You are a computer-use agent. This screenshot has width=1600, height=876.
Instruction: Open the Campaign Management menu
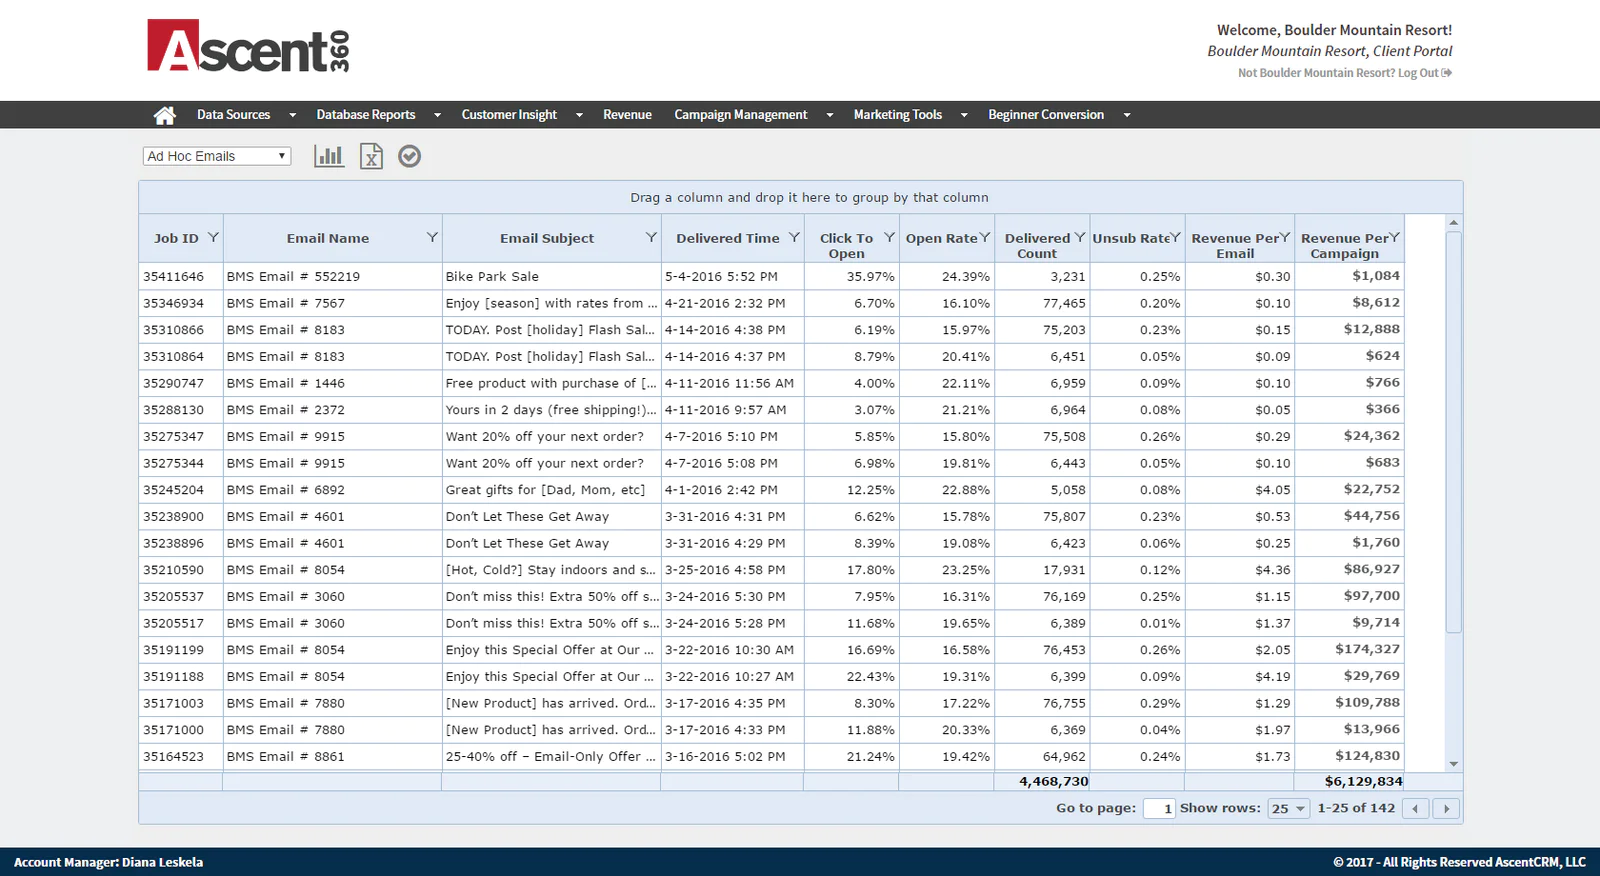click(x=740, y=115)
